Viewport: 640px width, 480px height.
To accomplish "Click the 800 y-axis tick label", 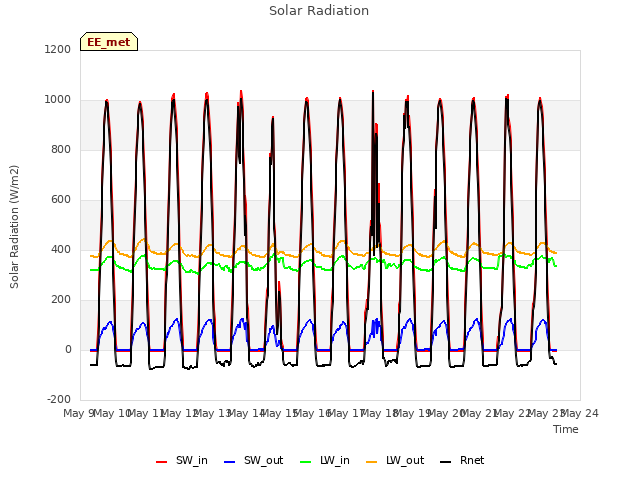I will 61,150.
